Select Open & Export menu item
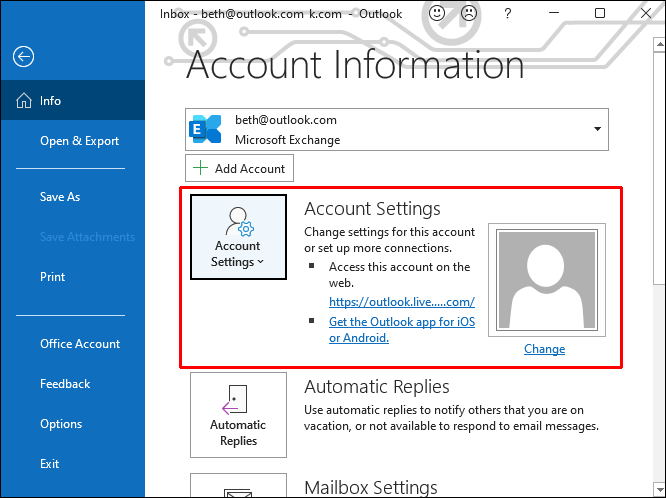 coord(79,141)
